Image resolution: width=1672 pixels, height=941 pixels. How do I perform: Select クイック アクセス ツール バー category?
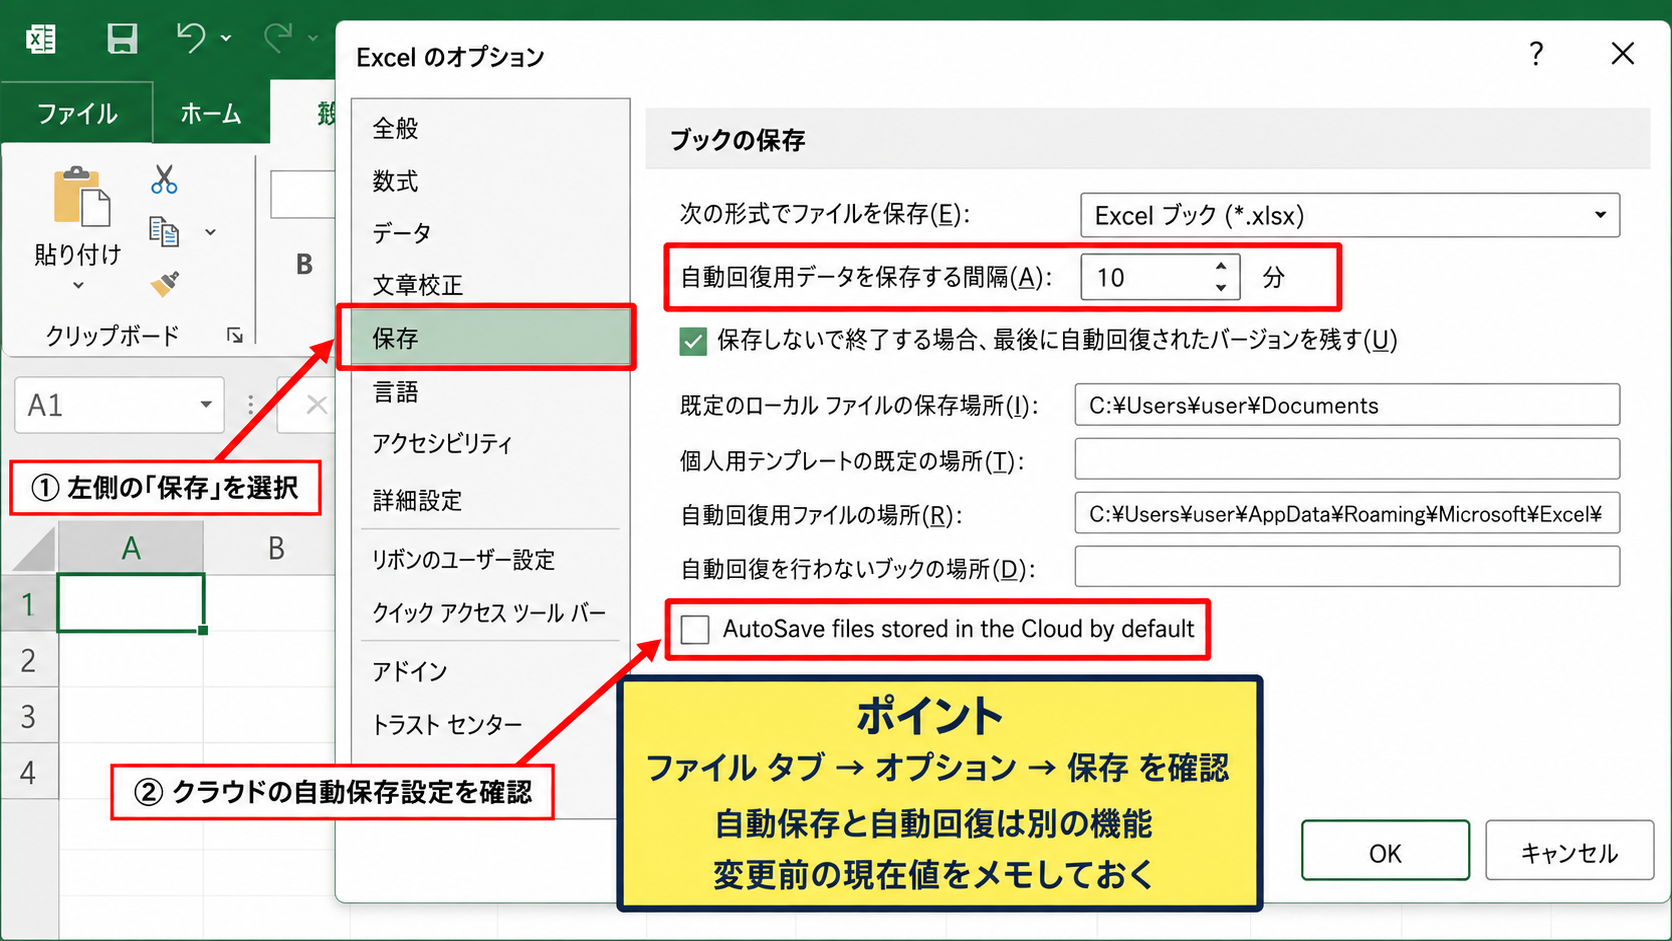click(x=491, y=612)
